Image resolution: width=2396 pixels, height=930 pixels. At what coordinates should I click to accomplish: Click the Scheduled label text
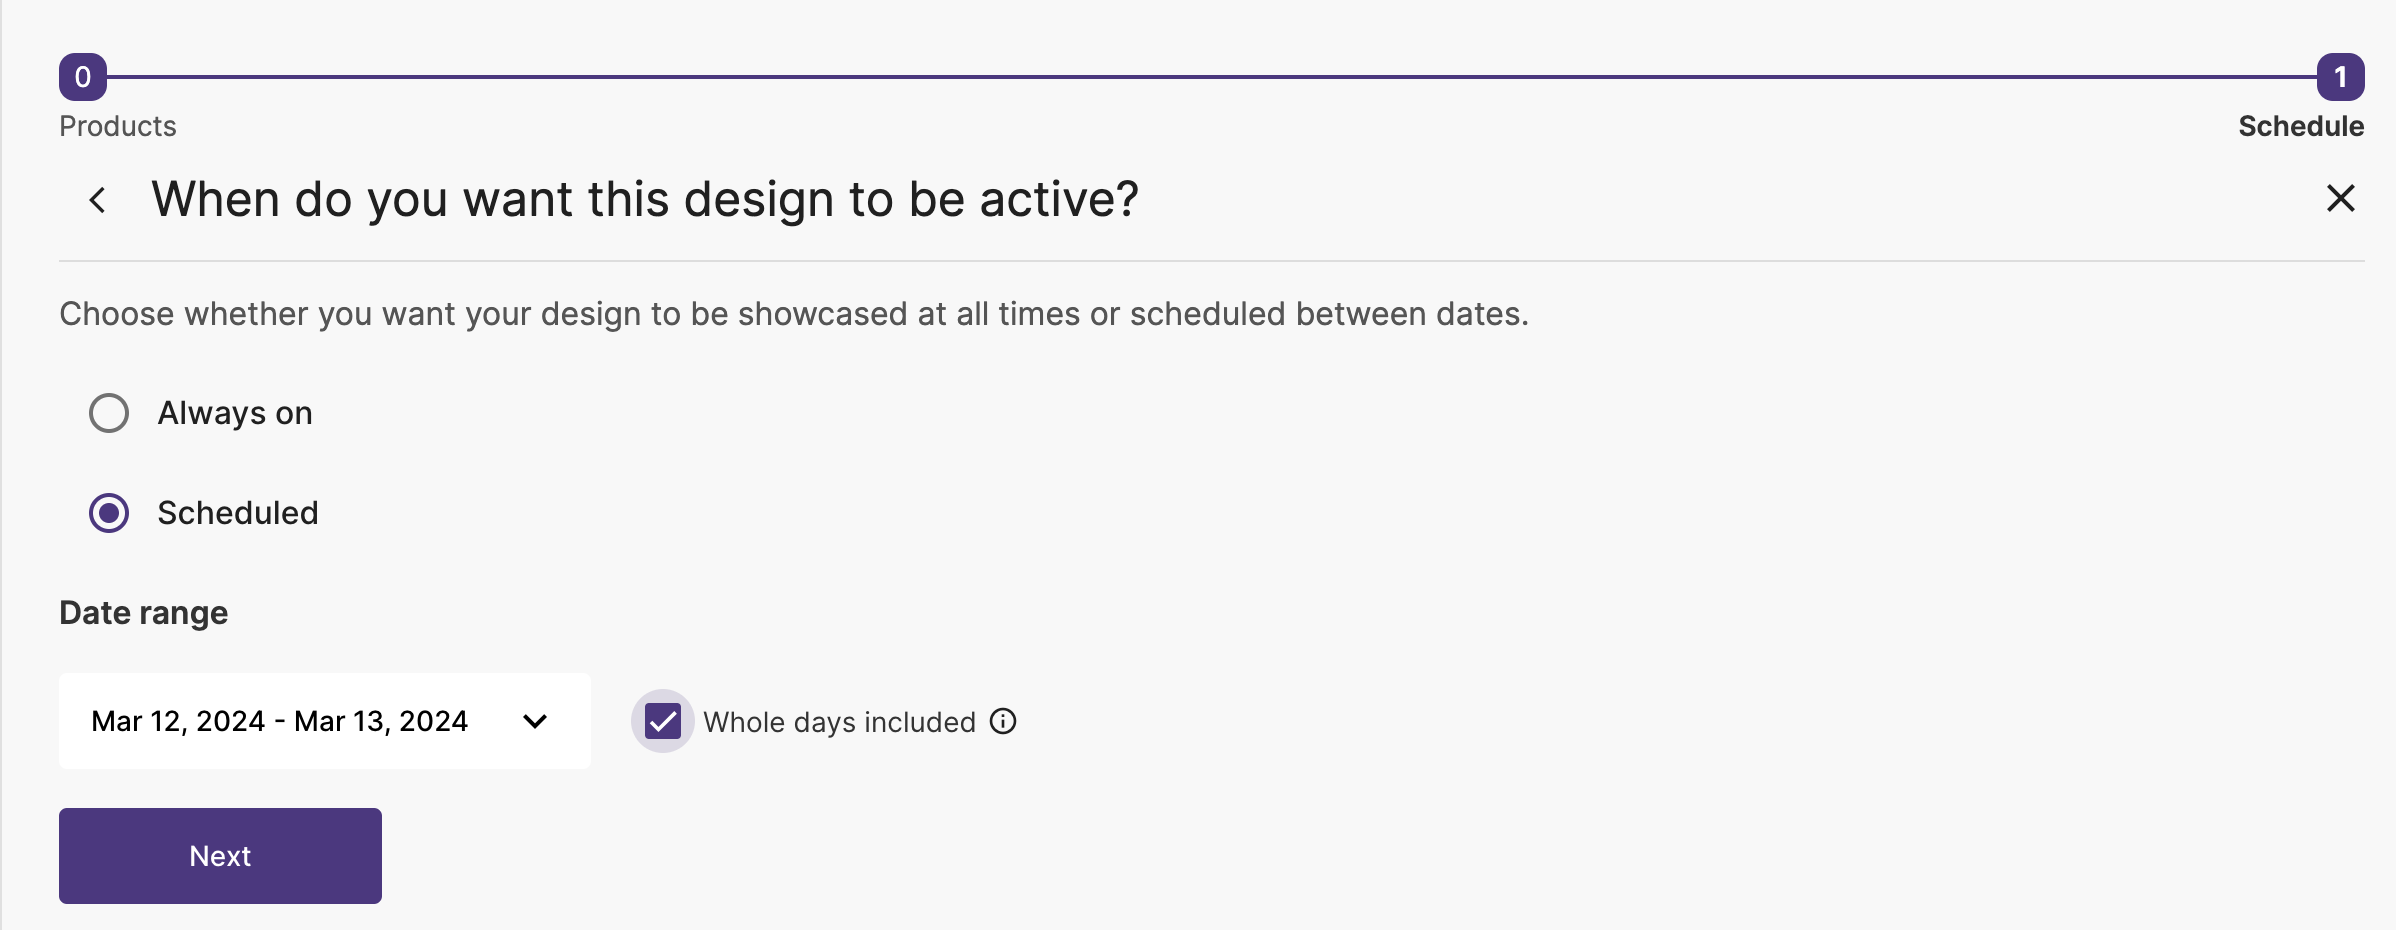click(238, 513)
